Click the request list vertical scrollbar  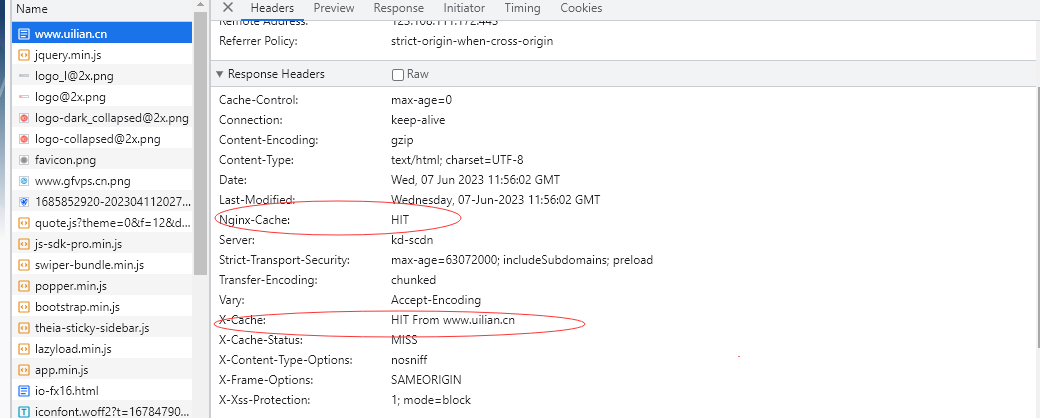click(200, 150)
